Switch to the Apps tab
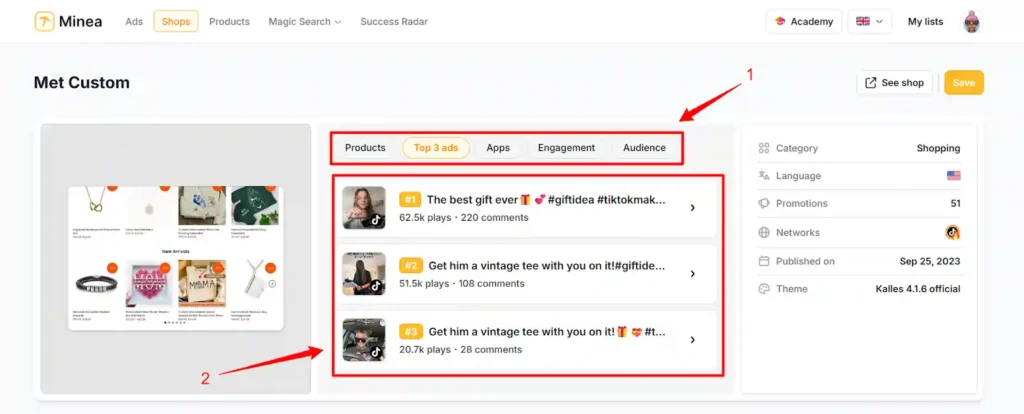 [498, 148]
